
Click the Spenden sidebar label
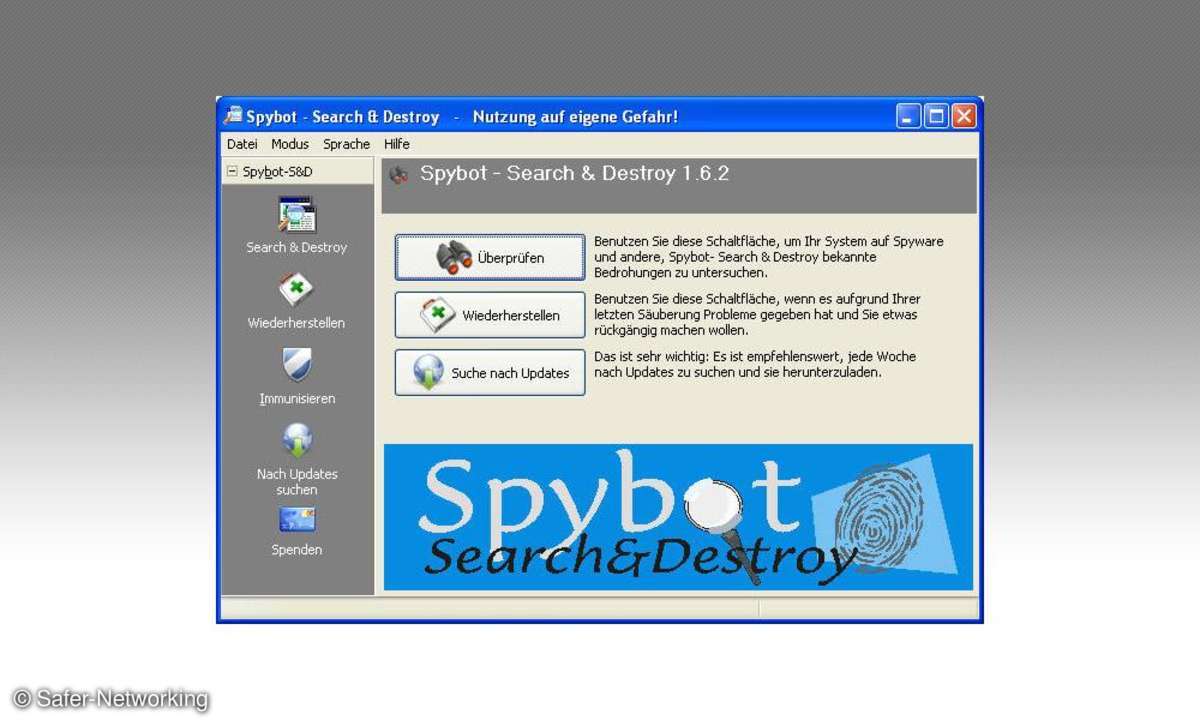tap(297, 550)
